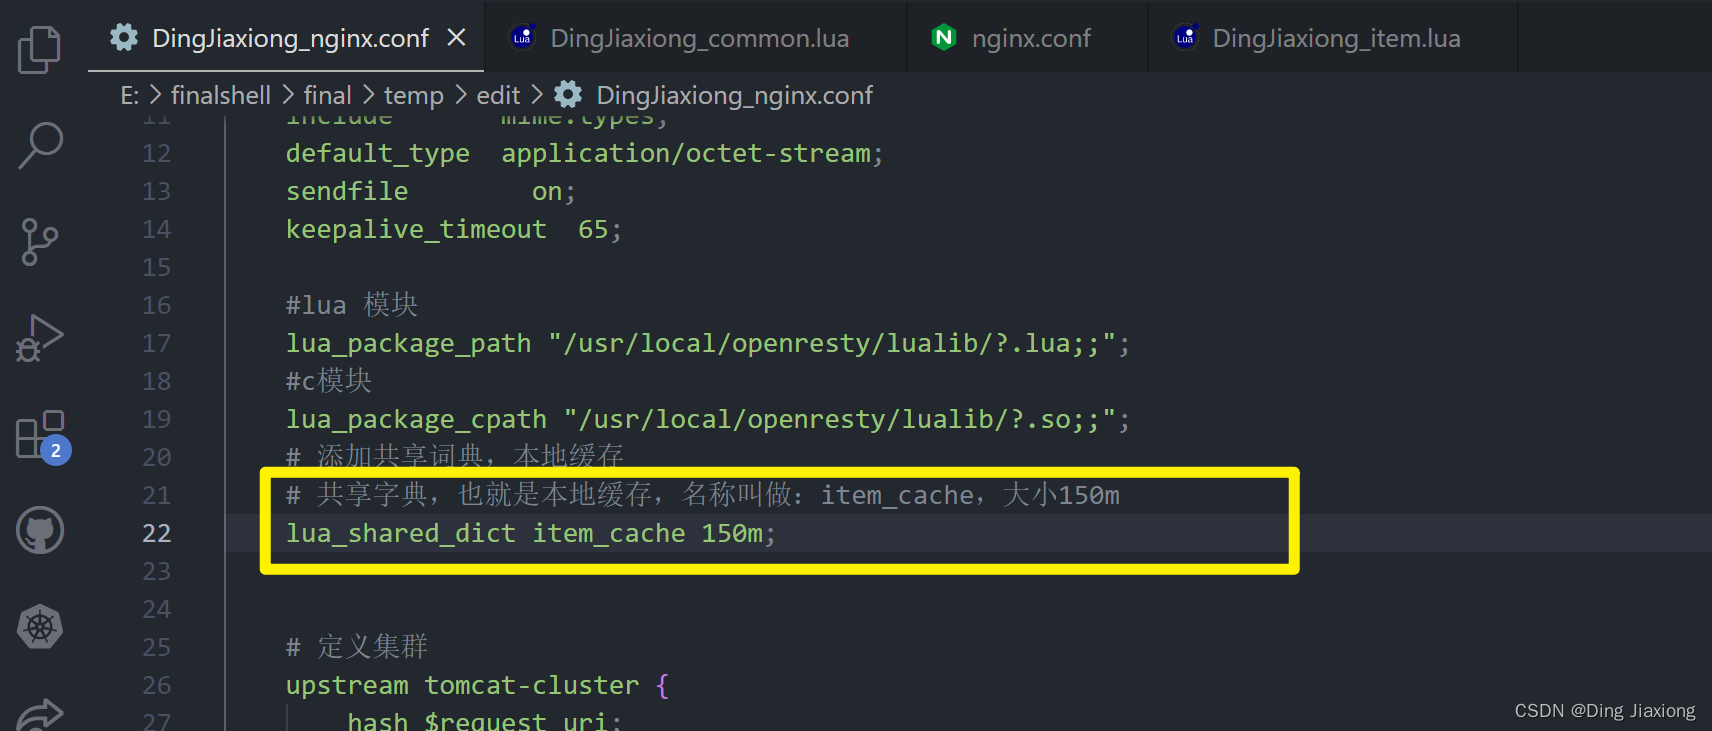Image resolution: width=1712 pixels, height=731 pixels.
Task: Select the edit breadcrumb folder
Action: [498, 95]
